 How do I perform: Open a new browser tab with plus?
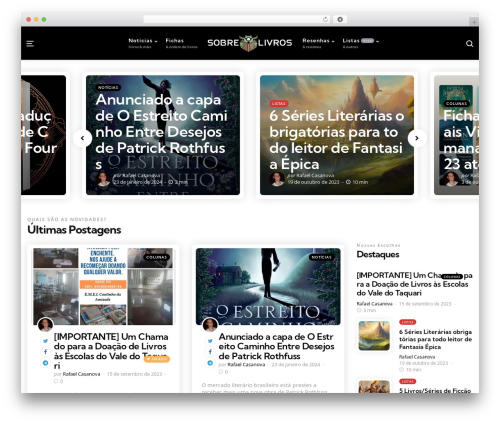(x=474, y=22)
